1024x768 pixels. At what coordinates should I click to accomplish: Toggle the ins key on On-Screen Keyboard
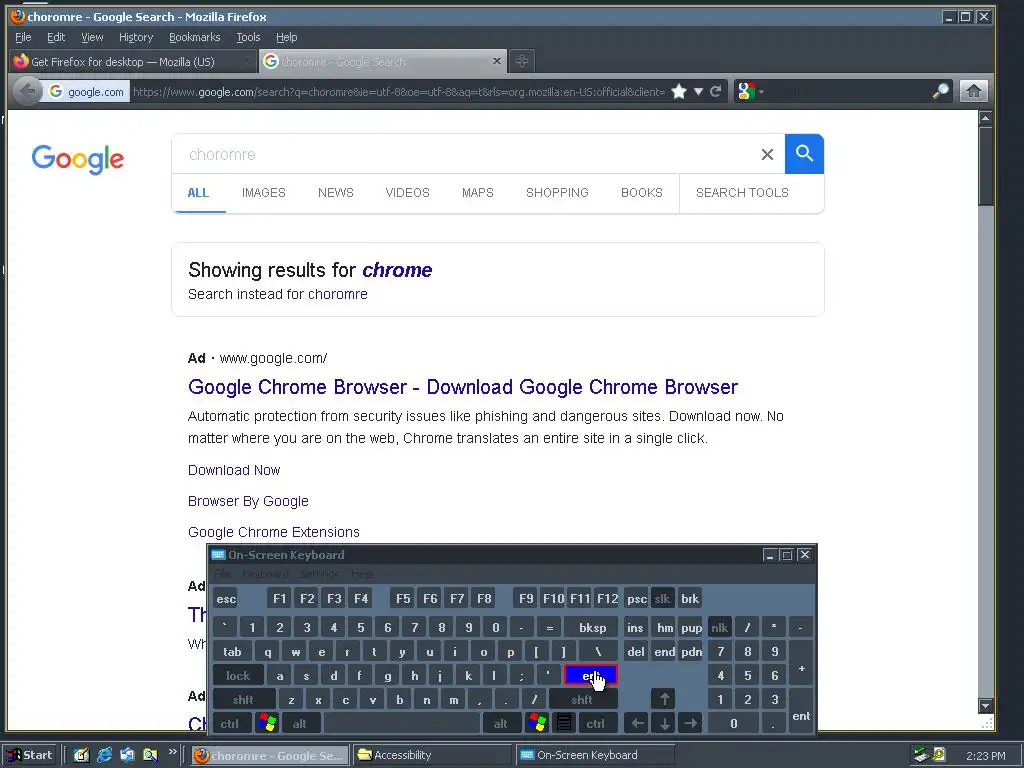click(x=635, y=628)
